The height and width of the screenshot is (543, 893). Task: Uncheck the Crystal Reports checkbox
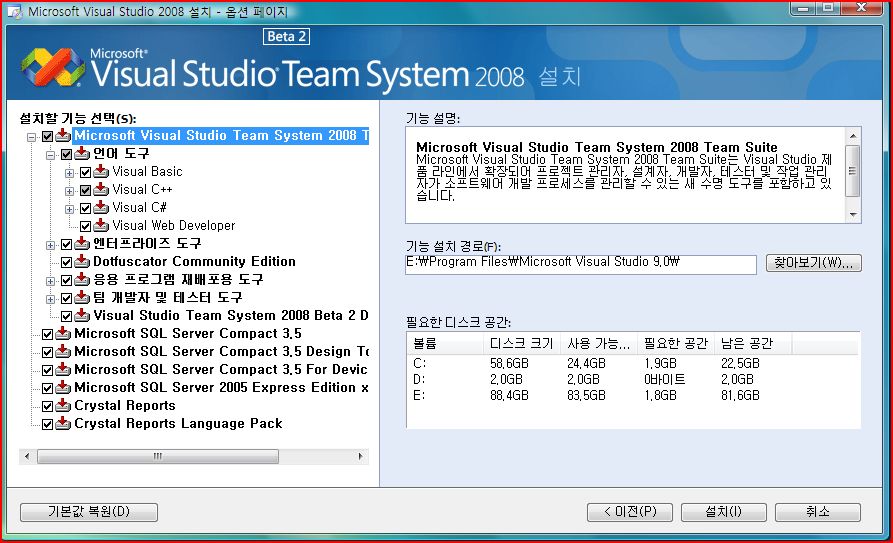tap(48, 407)
